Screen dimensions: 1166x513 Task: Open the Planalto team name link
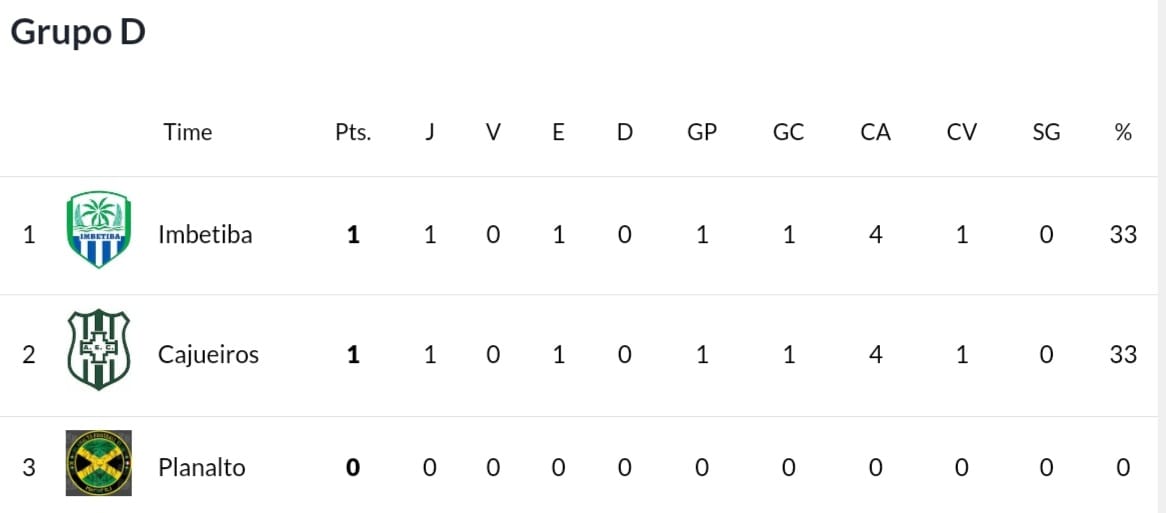tap(202, 468)
